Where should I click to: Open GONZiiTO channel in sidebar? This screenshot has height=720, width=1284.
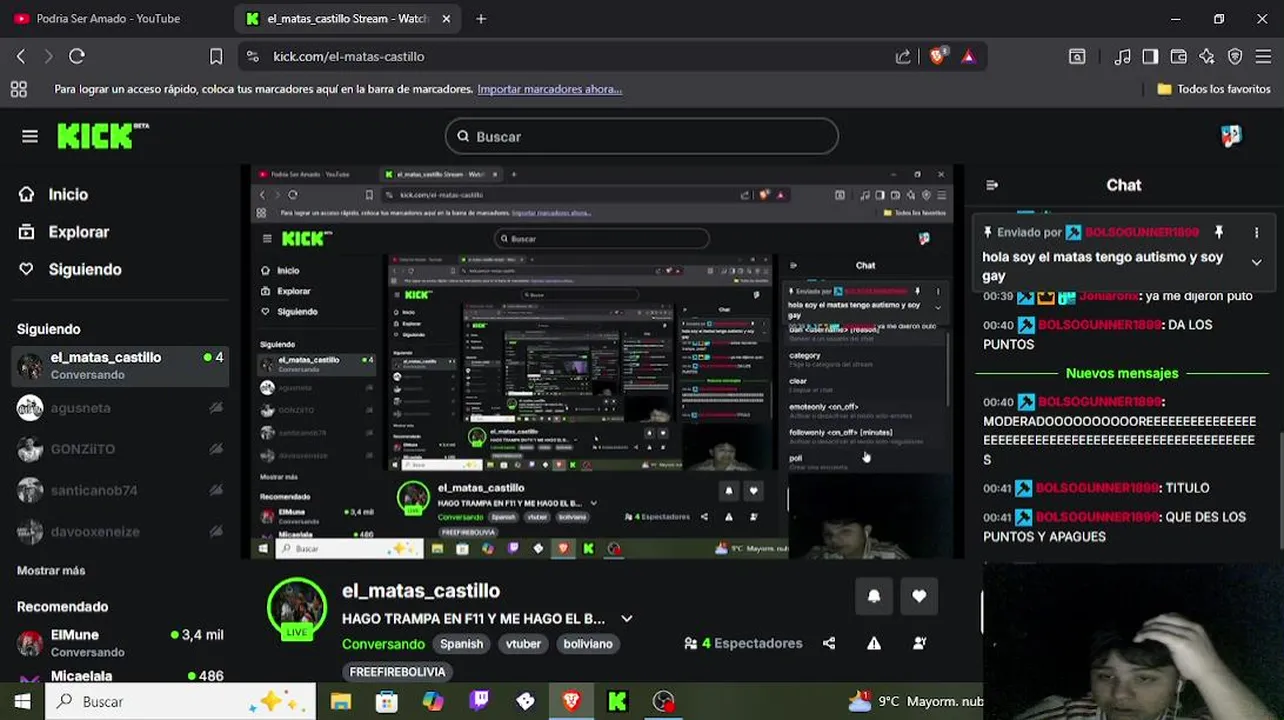point(120,449)
